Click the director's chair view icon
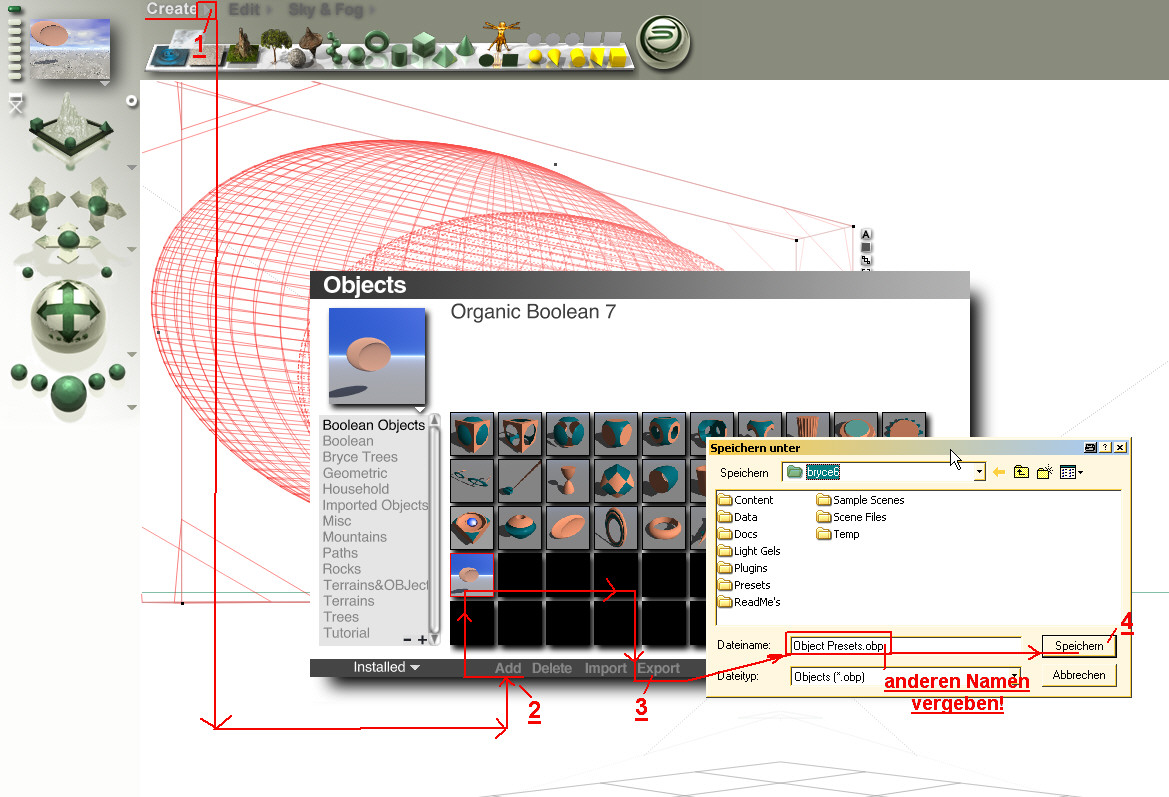 coord(15,104)
